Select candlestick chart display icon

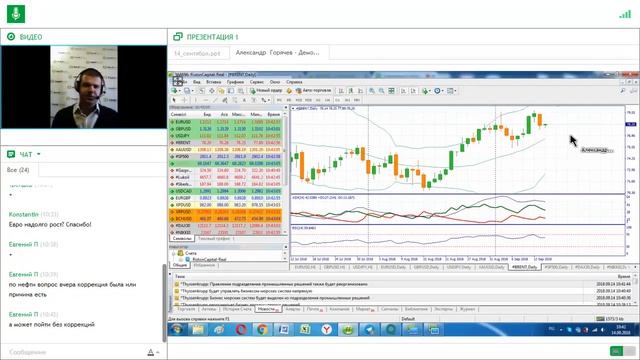351,91
